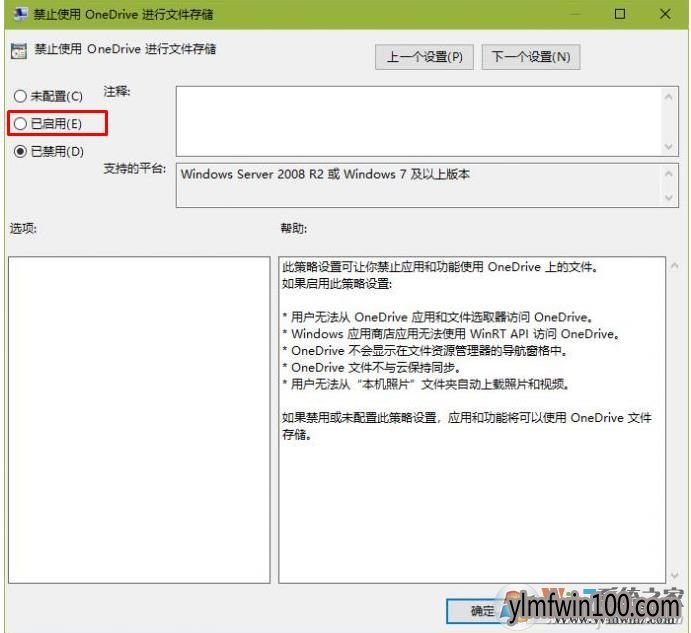Click supported platform box scroll up arrow
The height and width of the screenshot is (633, 691).
[x=669, y=174]
